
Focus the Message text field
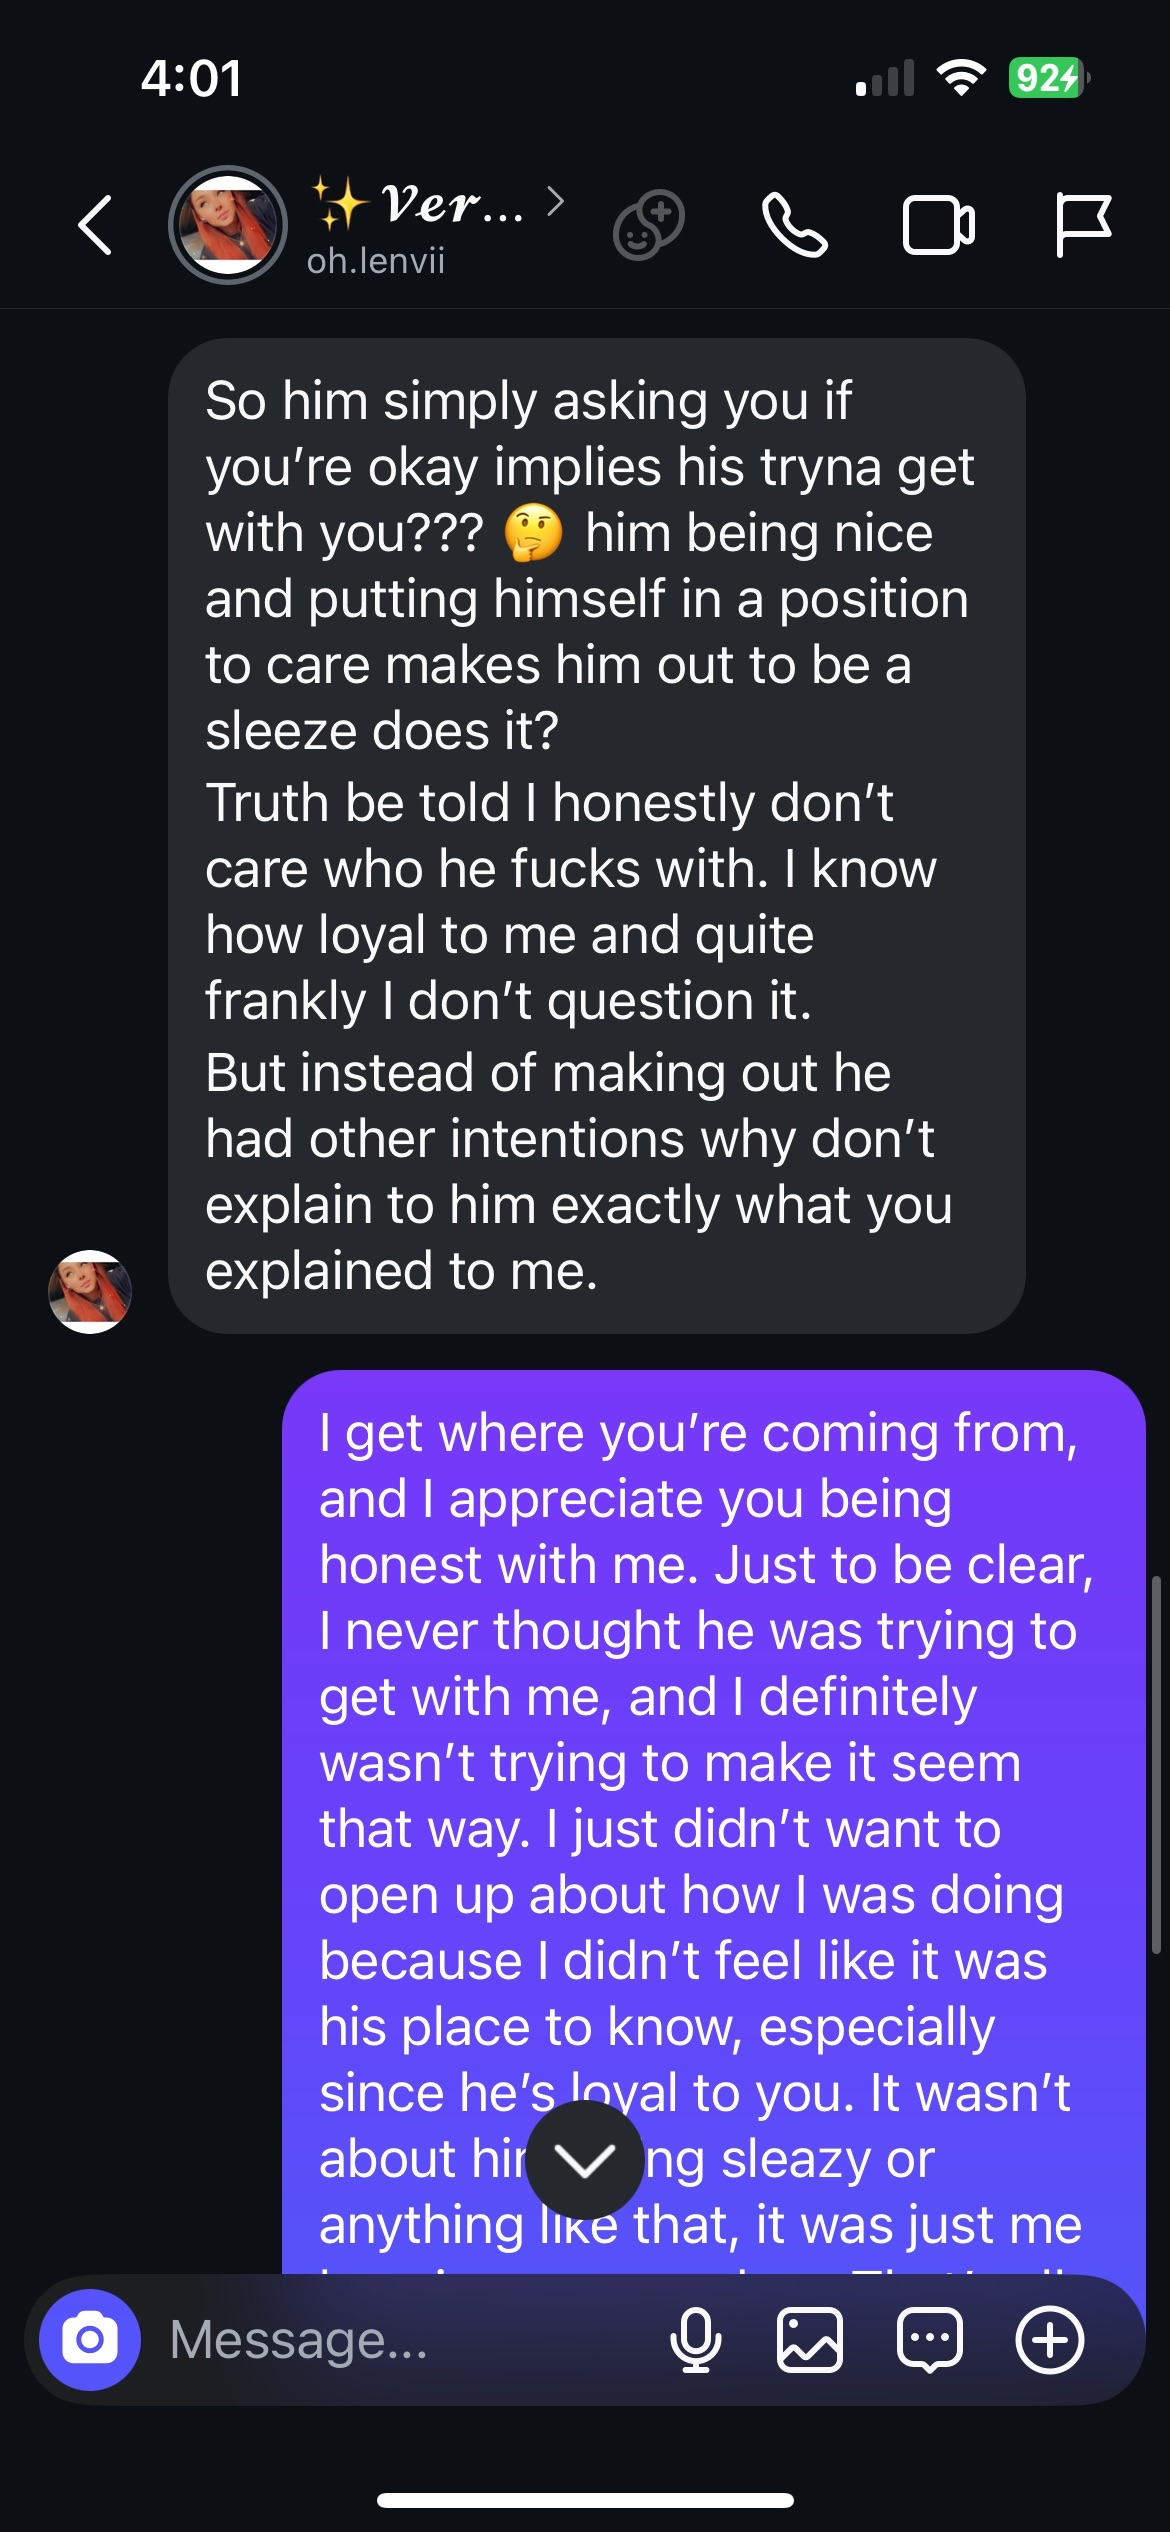(x=400, y=2339)
